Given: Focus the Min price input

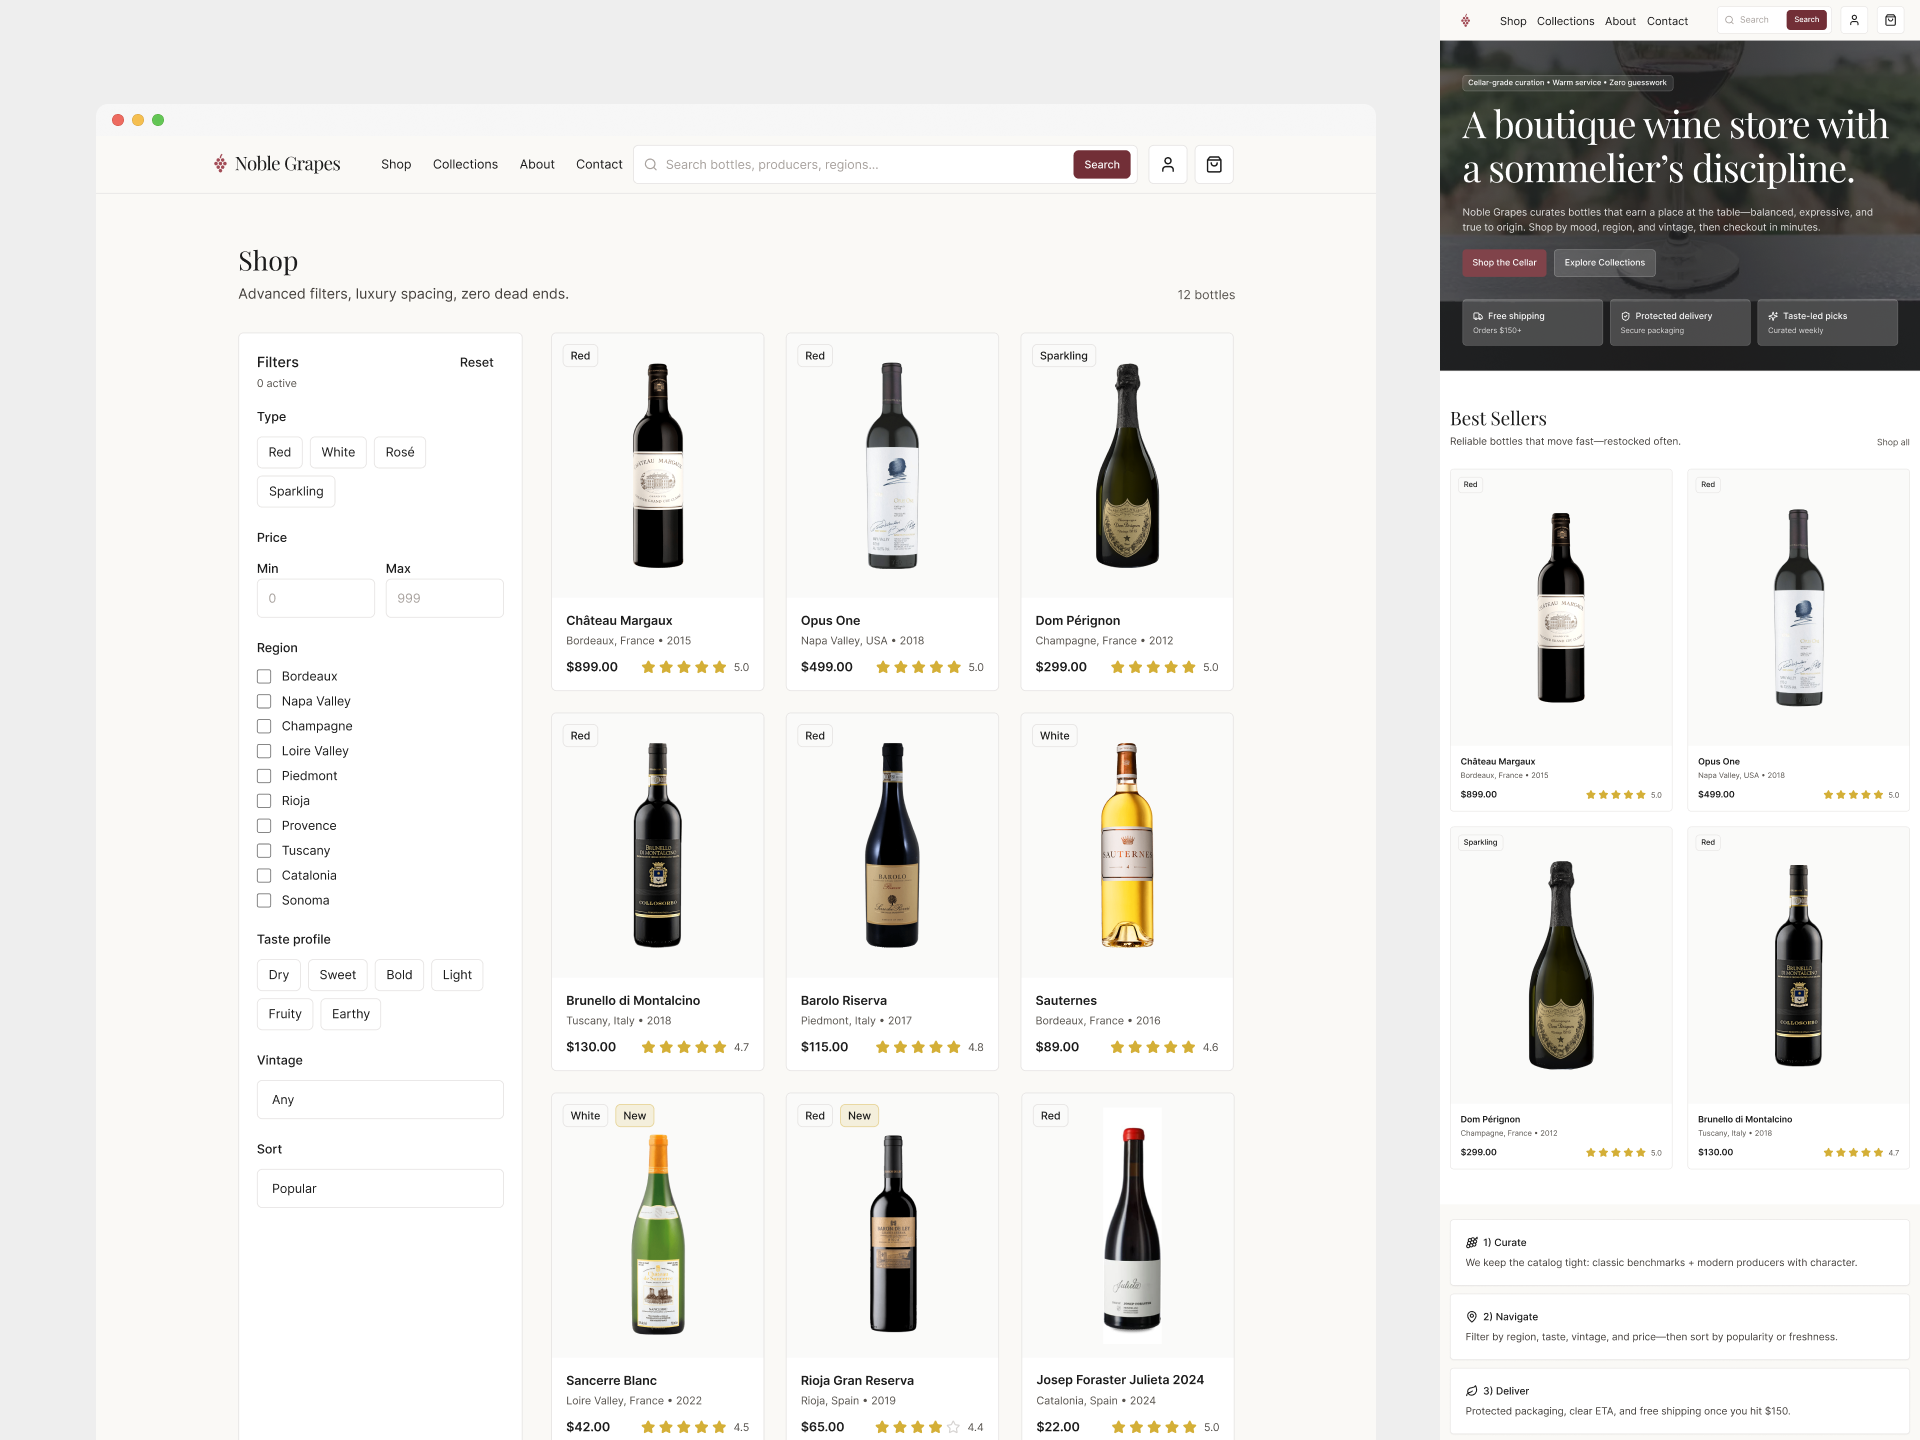Looking at the screenshot, I should coord(316,598).
